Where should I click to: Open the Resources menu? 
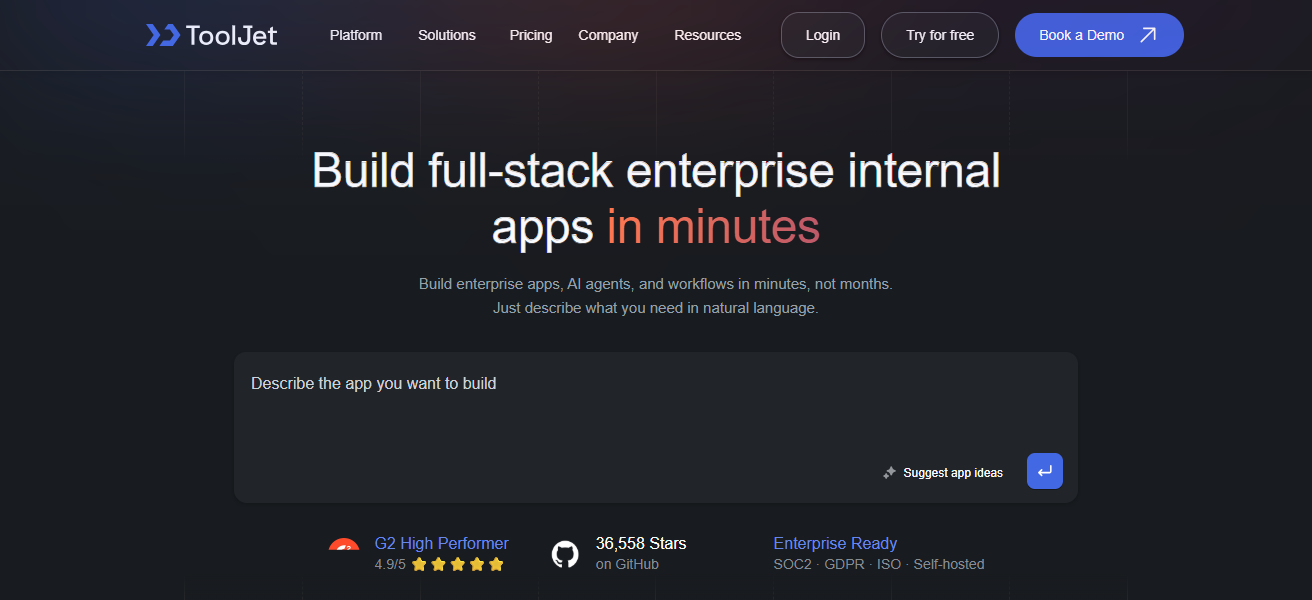(x=707, y=35)
